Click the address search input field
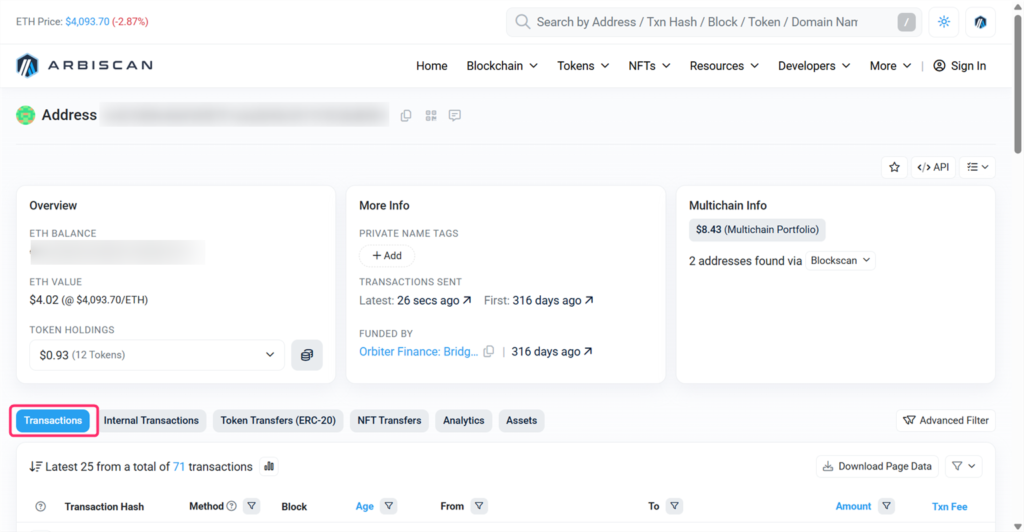 [700, 22]
